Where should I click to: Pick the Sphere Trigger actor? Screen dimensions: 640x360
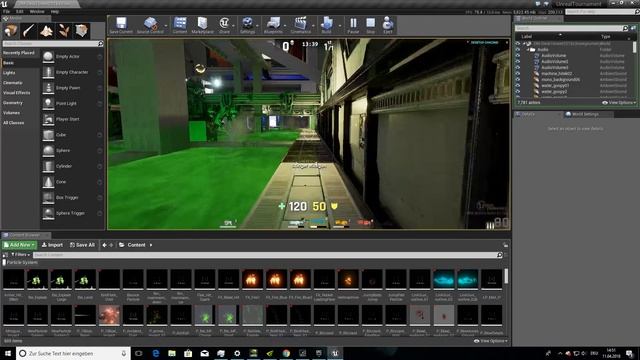tap(72, 213)
